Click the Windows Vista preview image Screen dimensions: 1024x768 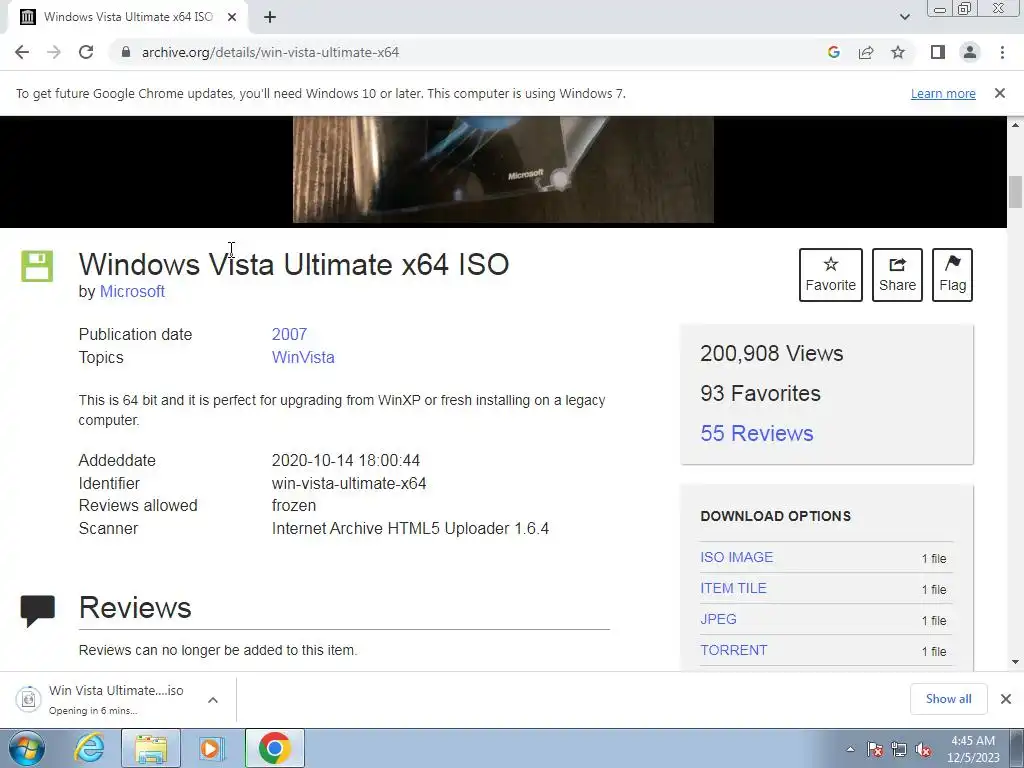point(503,170)
